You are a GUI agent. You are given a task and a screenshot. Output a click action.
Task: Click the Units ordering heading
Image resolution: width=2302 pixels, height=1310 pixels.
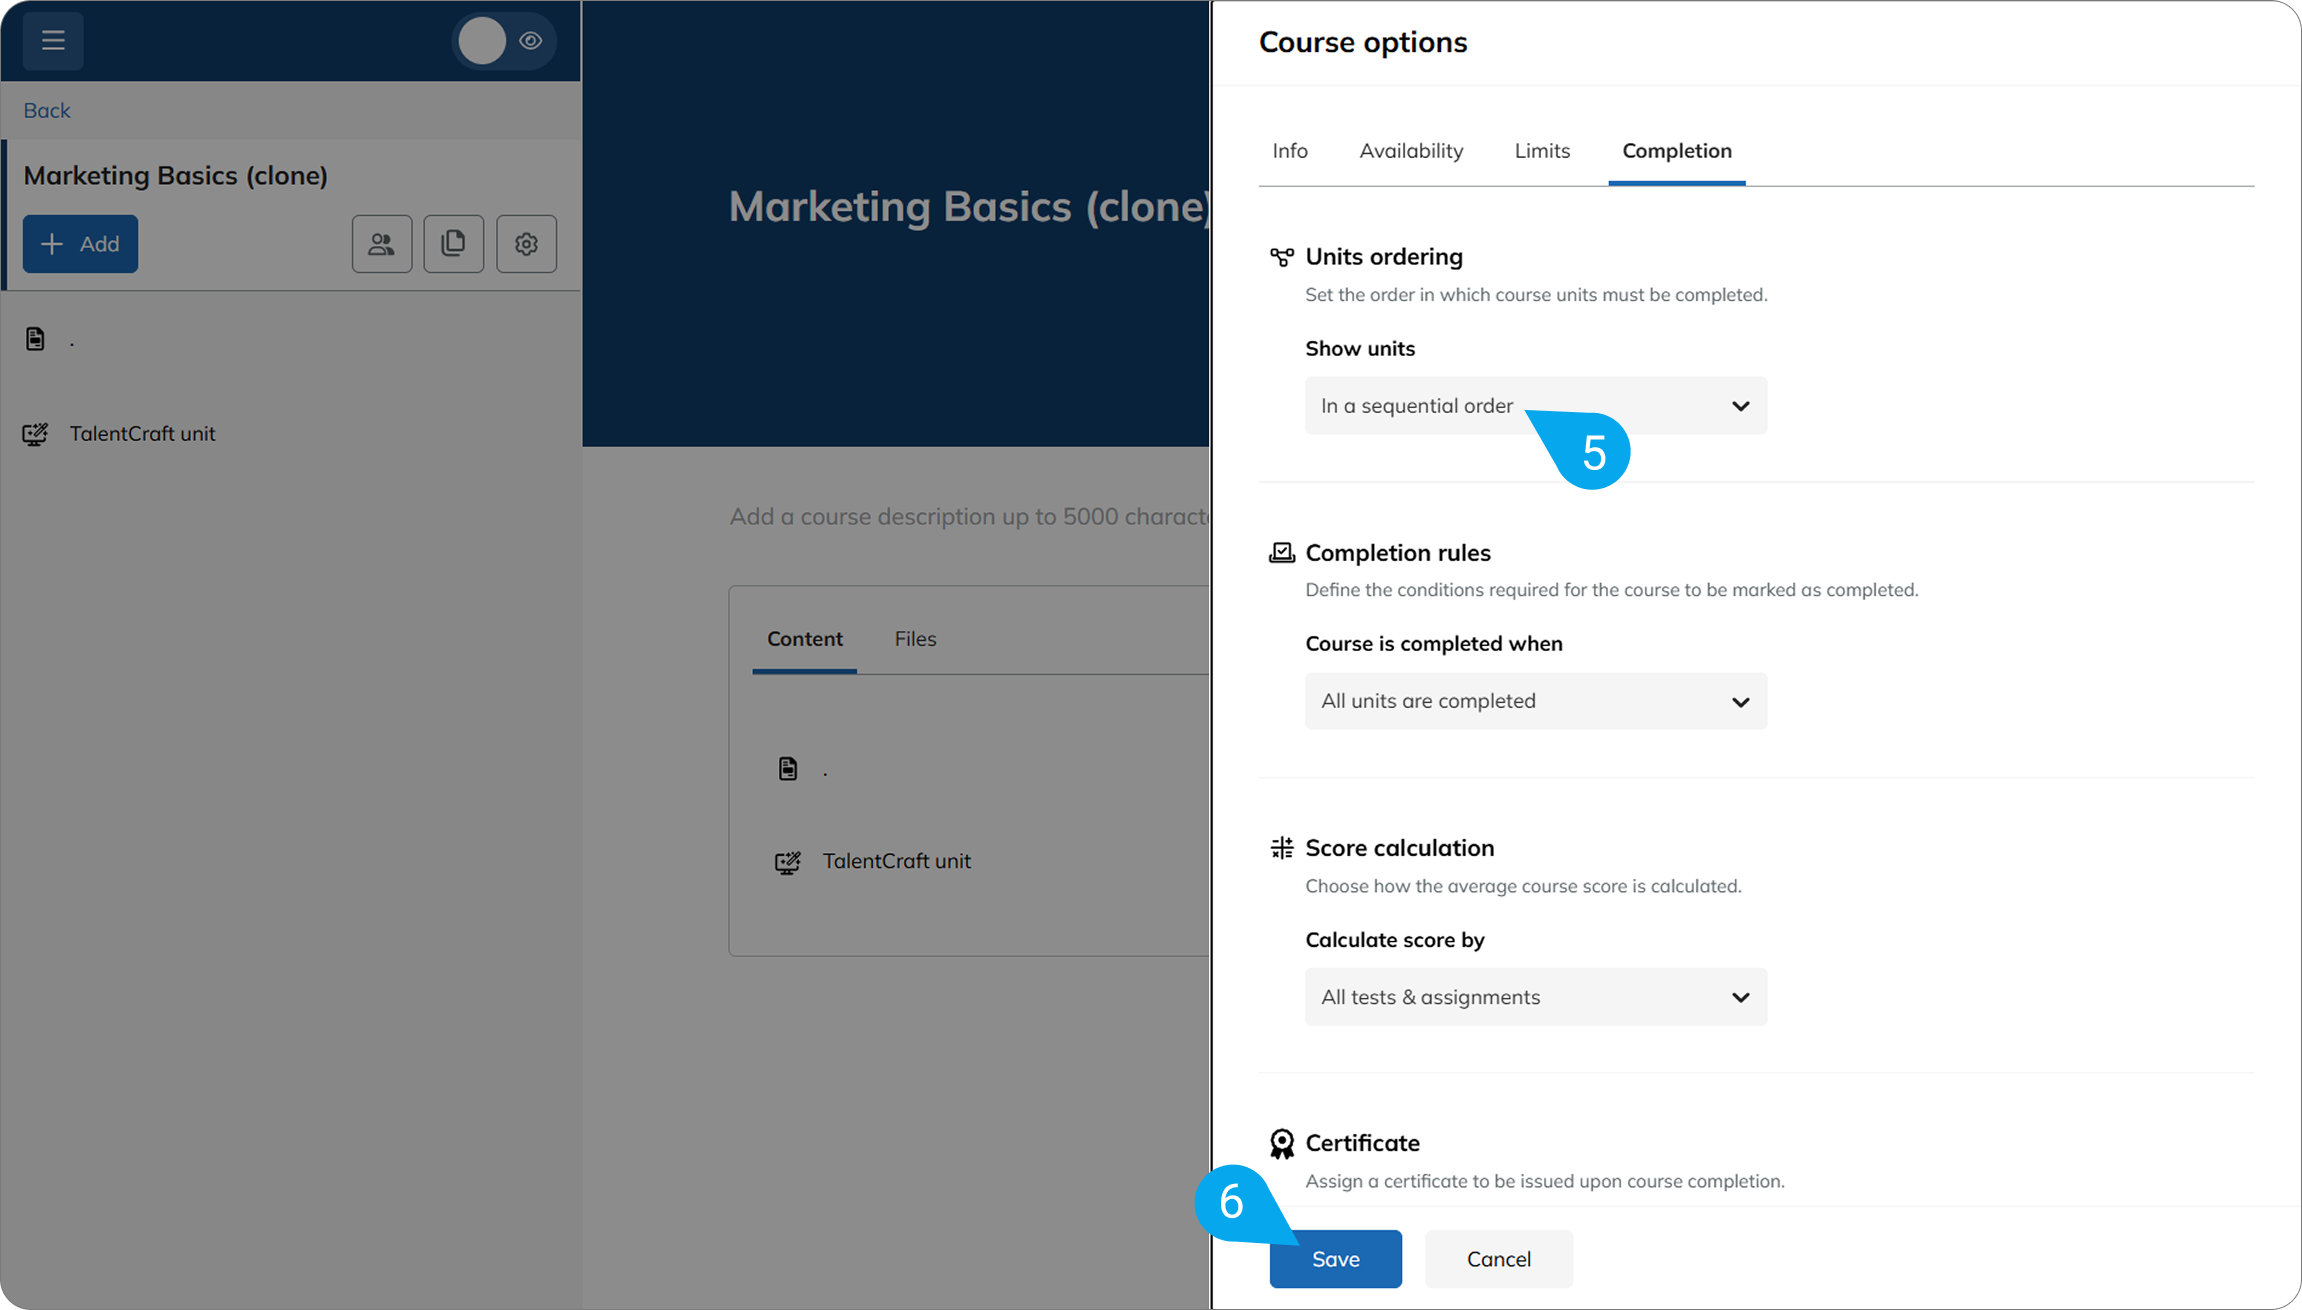[1384, 257]
